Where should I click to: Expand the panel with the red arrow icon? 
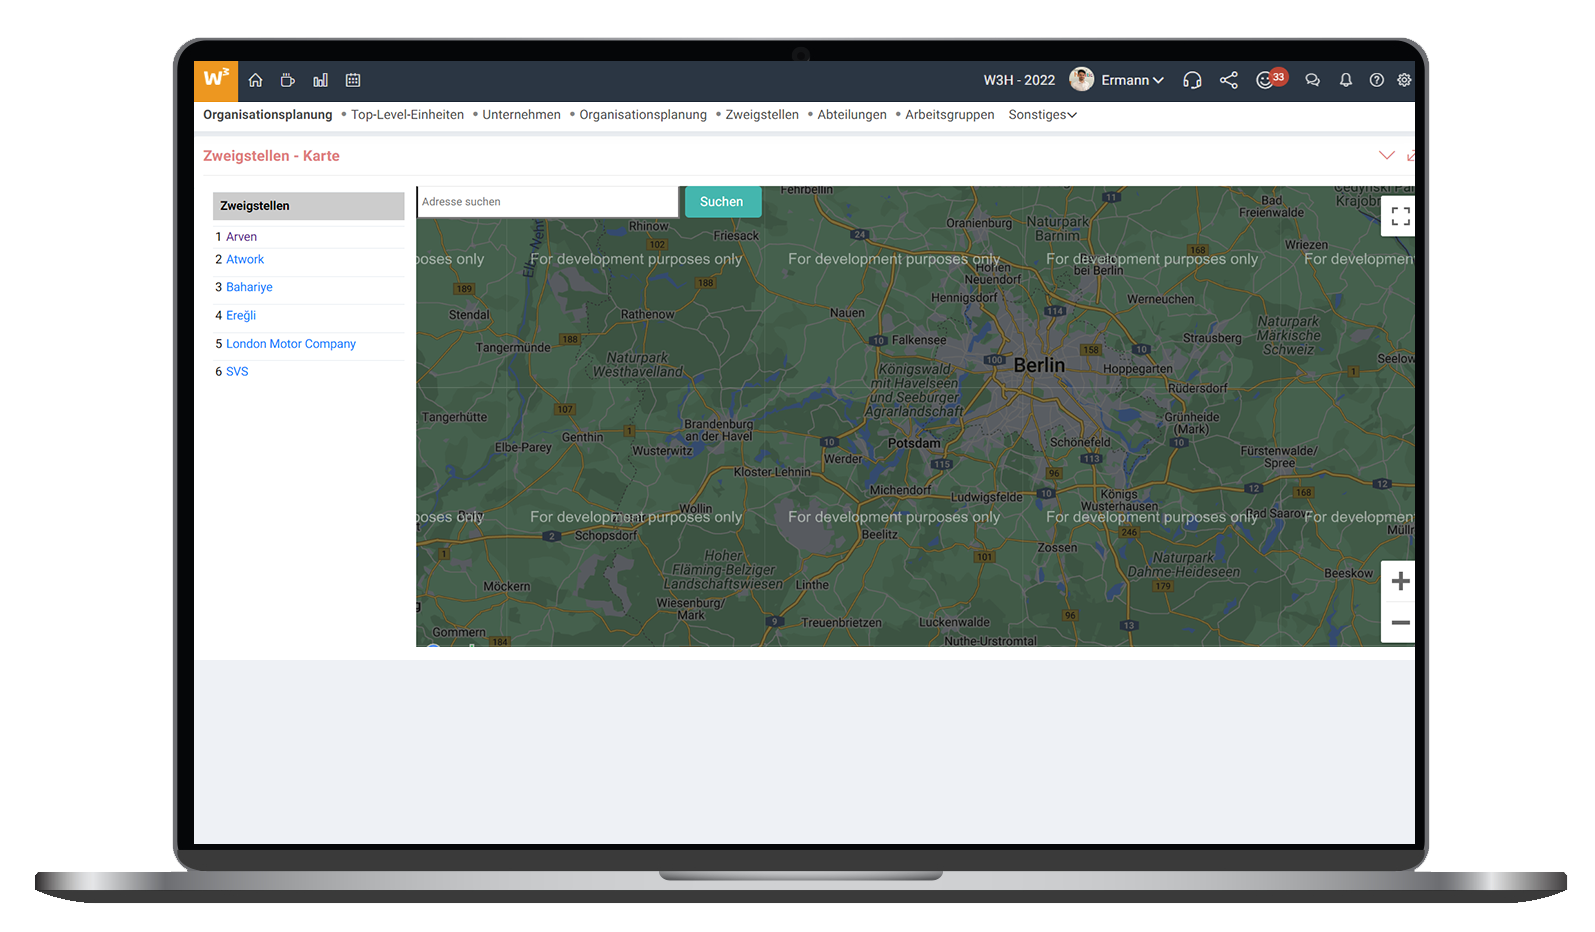tap(1410, 156)
